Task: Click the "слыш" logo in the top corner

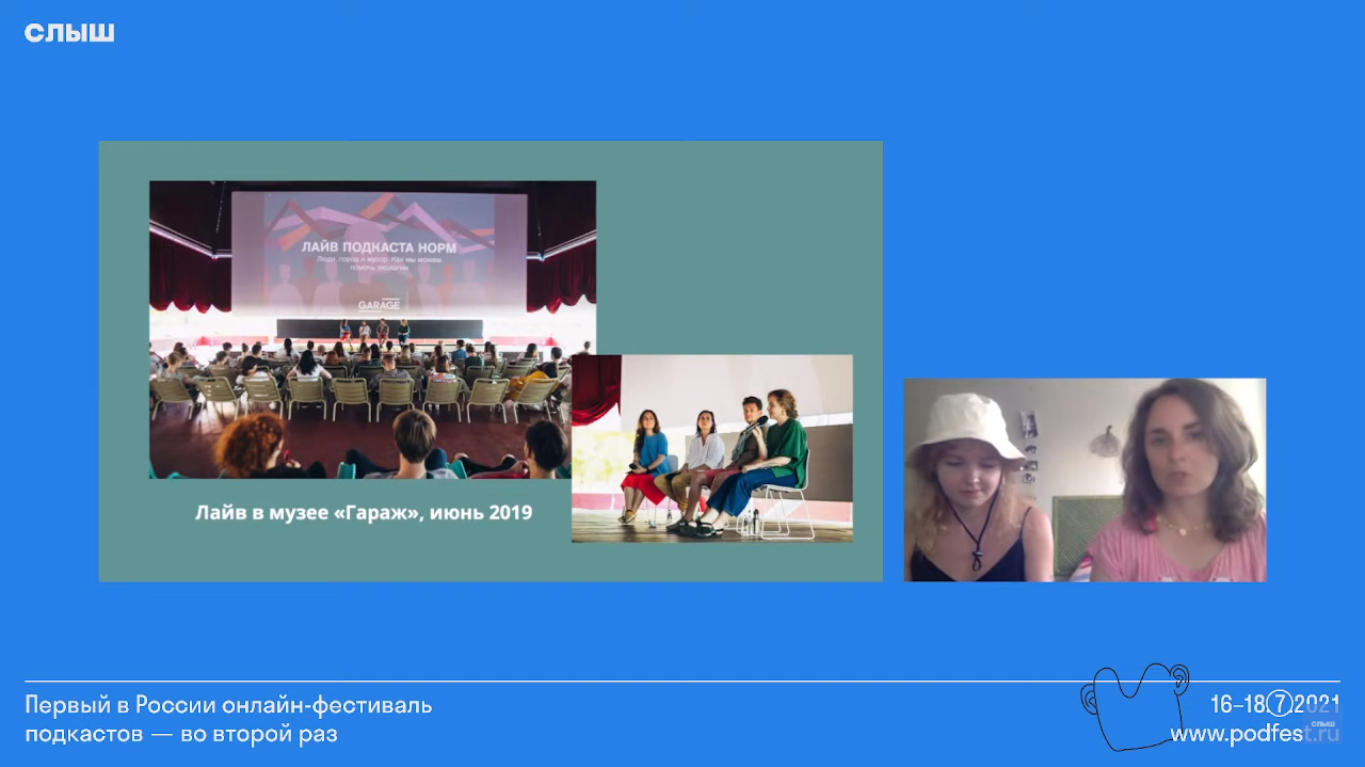Action: click(69, 33)
